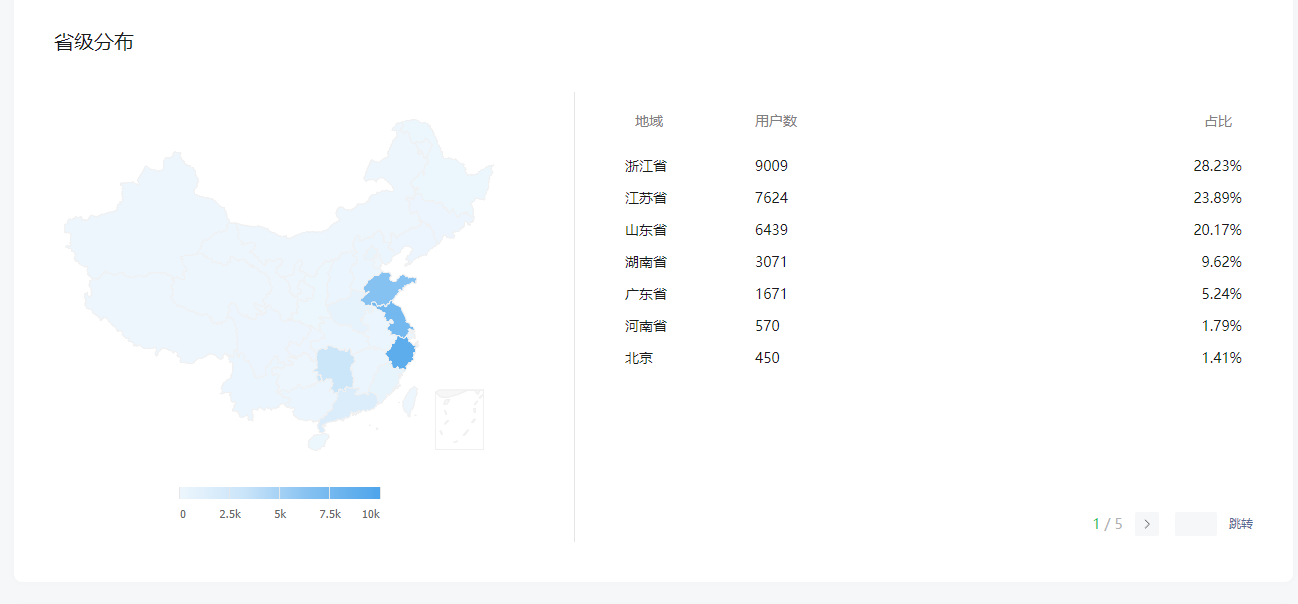Click percentage 1.79%

point(1221,326)
